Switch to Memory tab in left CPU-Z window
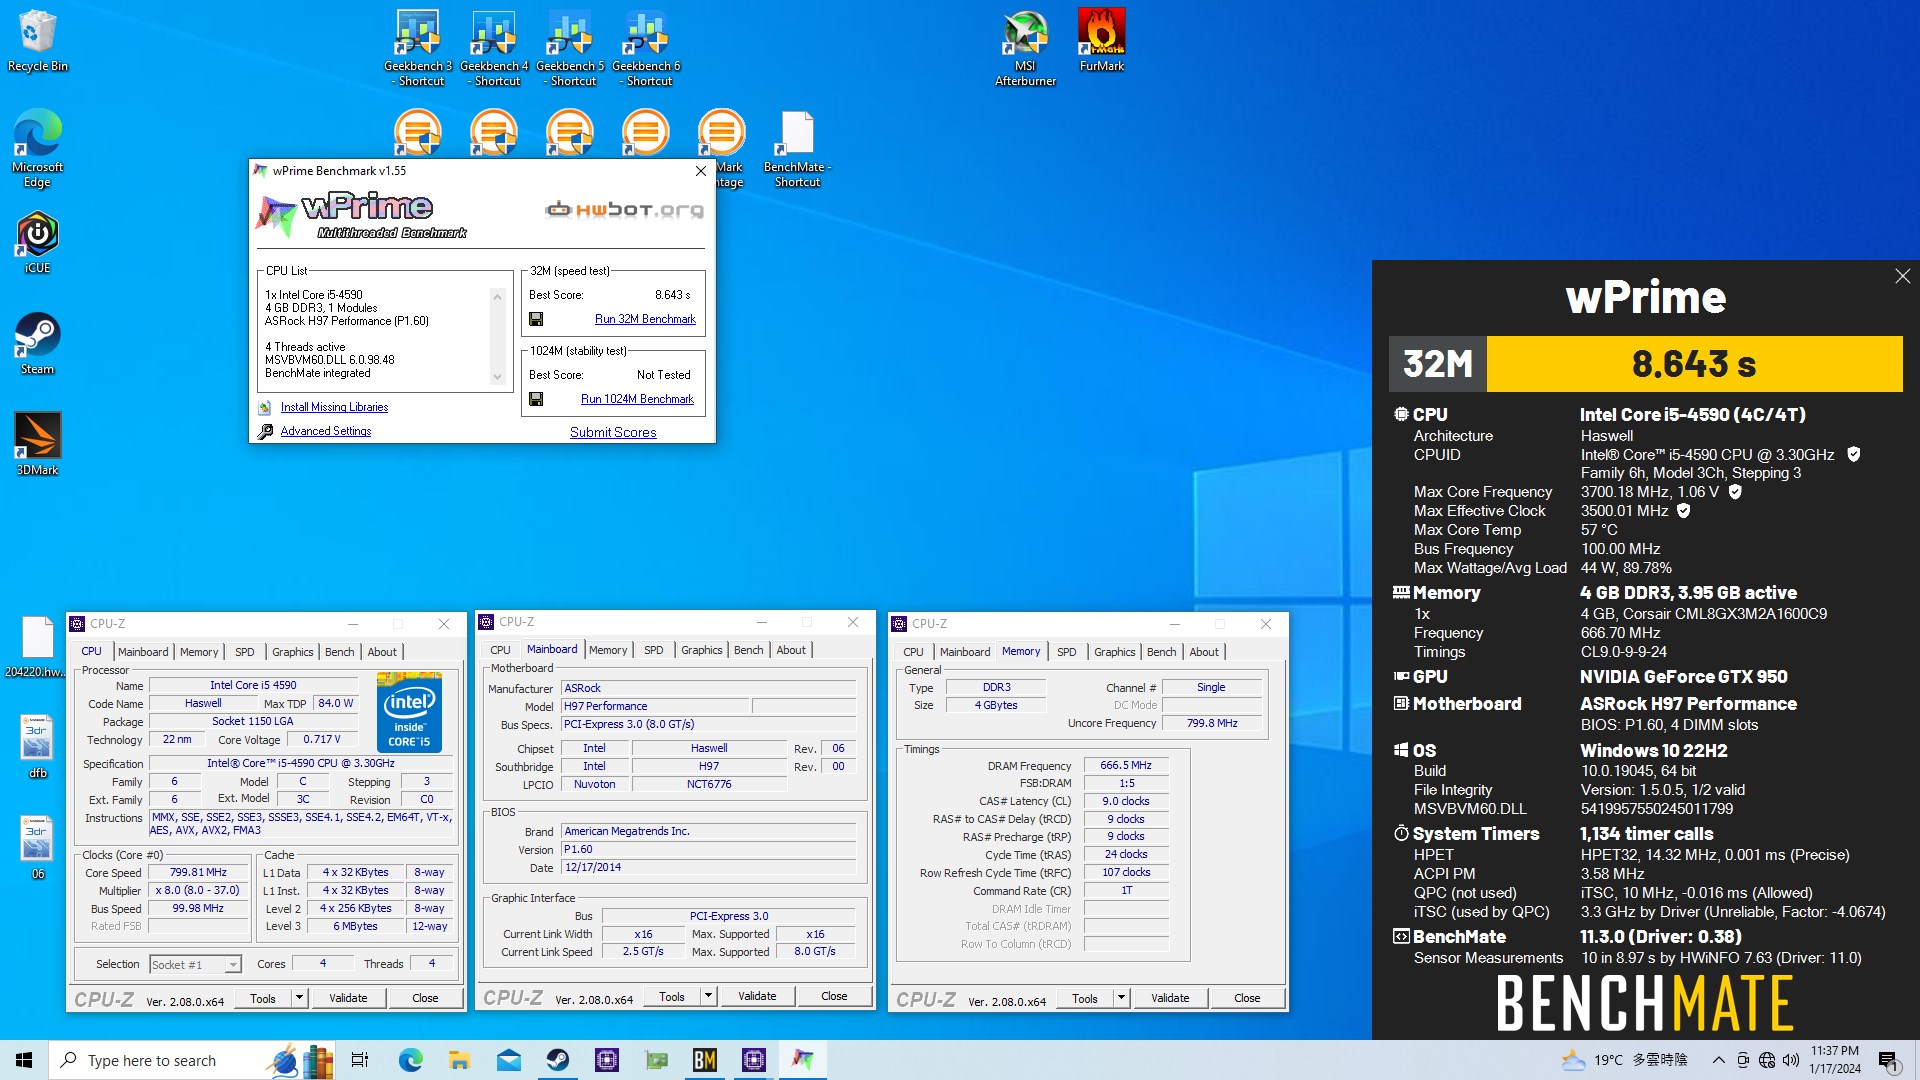1920x1080 pixels. click(199, 652)
